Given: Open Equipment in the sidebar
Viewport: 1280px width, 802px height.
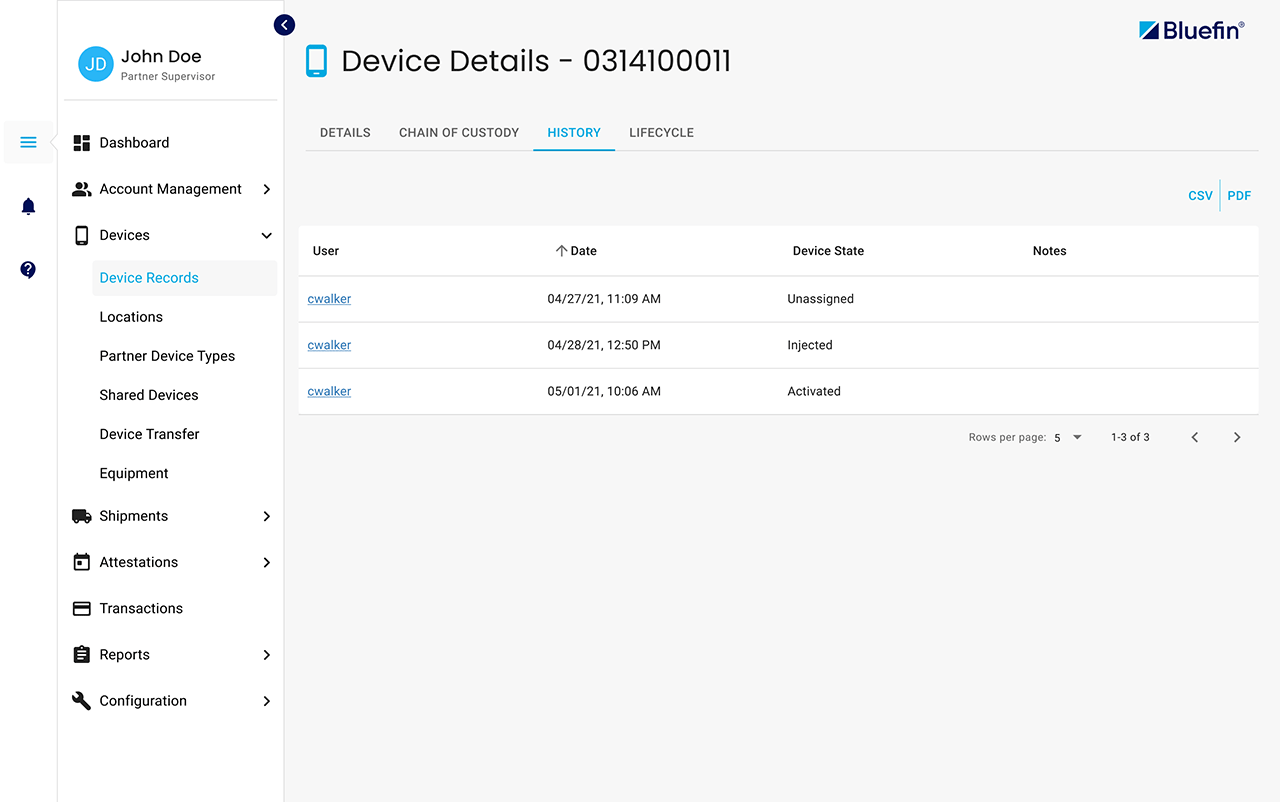Looking at the screenshot, I should coord(134,473).
